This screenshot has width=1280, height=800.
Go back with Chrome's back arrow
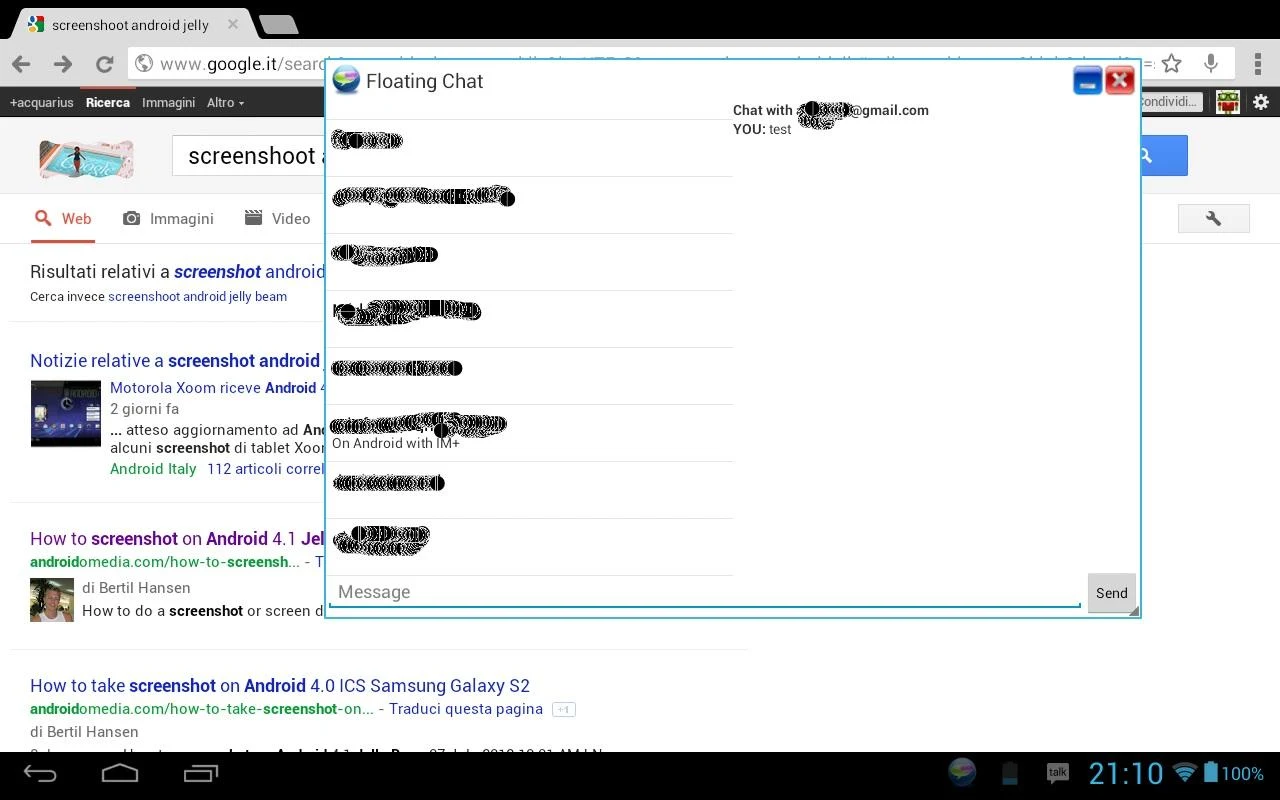pos(21,64)
